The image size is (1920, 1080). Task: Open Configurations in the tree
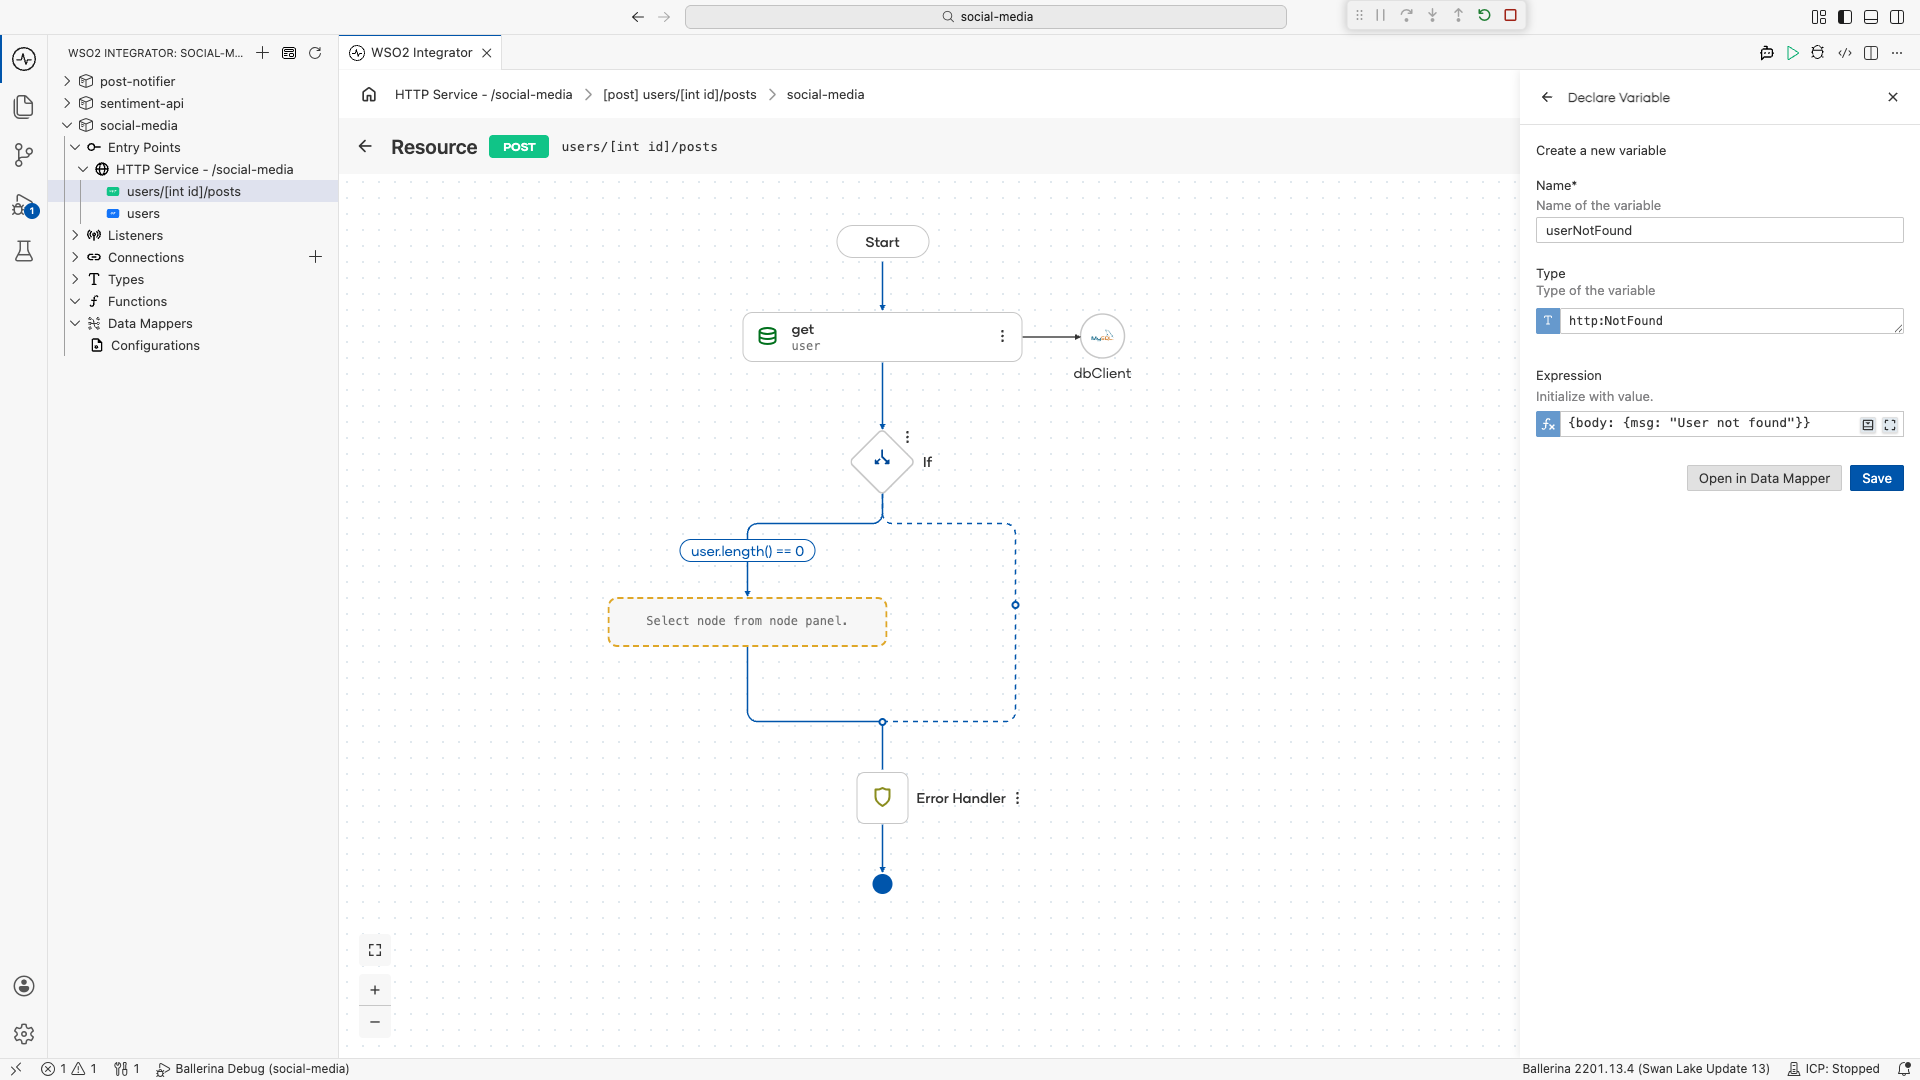pos(155,345)
